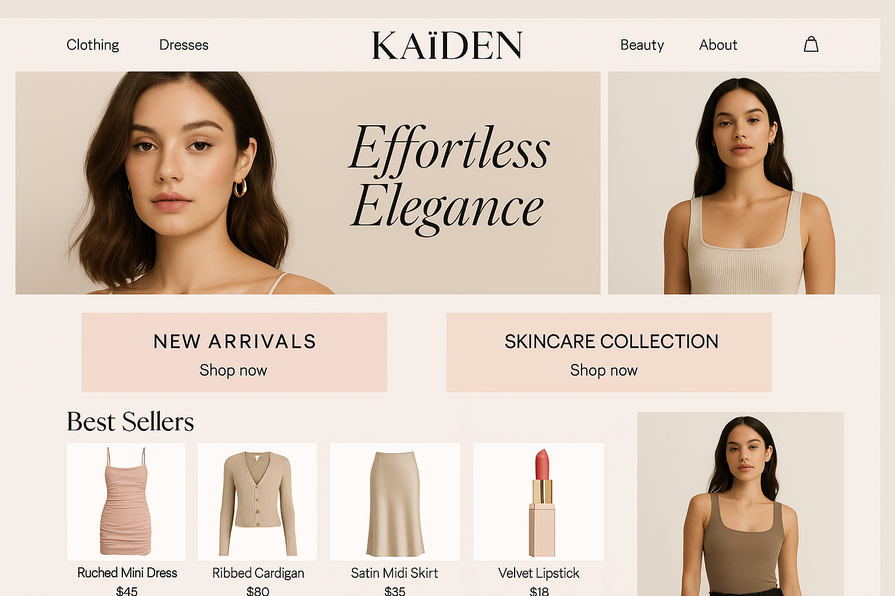
Task: Select the Ribbed Cardigan product image
Action: tap(257, 501)
